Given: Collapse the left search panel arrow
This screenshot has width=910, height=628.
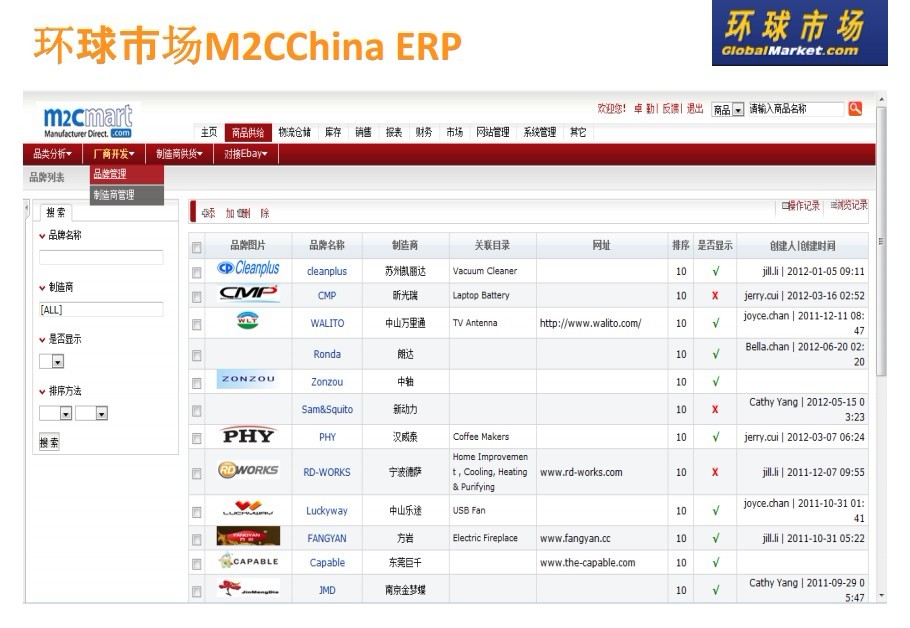Looking at the screenshot, I should tap(26, 208).
